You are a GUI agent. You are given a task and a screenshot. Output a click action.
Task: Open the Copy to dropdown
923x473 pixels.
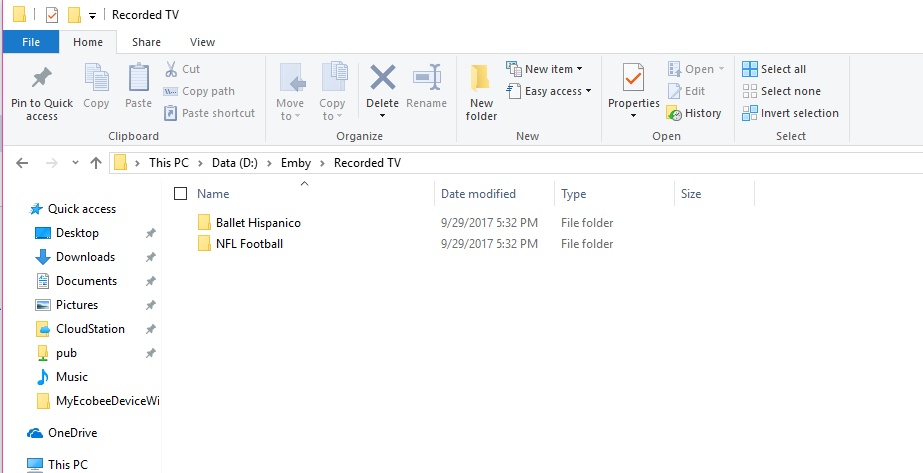coord(332,92)
